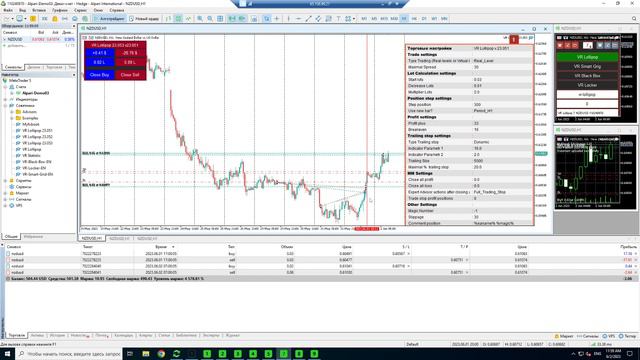Screen dimensions: 640x360
Task: Switch timeframe to W1
Action: pos(434,18)
